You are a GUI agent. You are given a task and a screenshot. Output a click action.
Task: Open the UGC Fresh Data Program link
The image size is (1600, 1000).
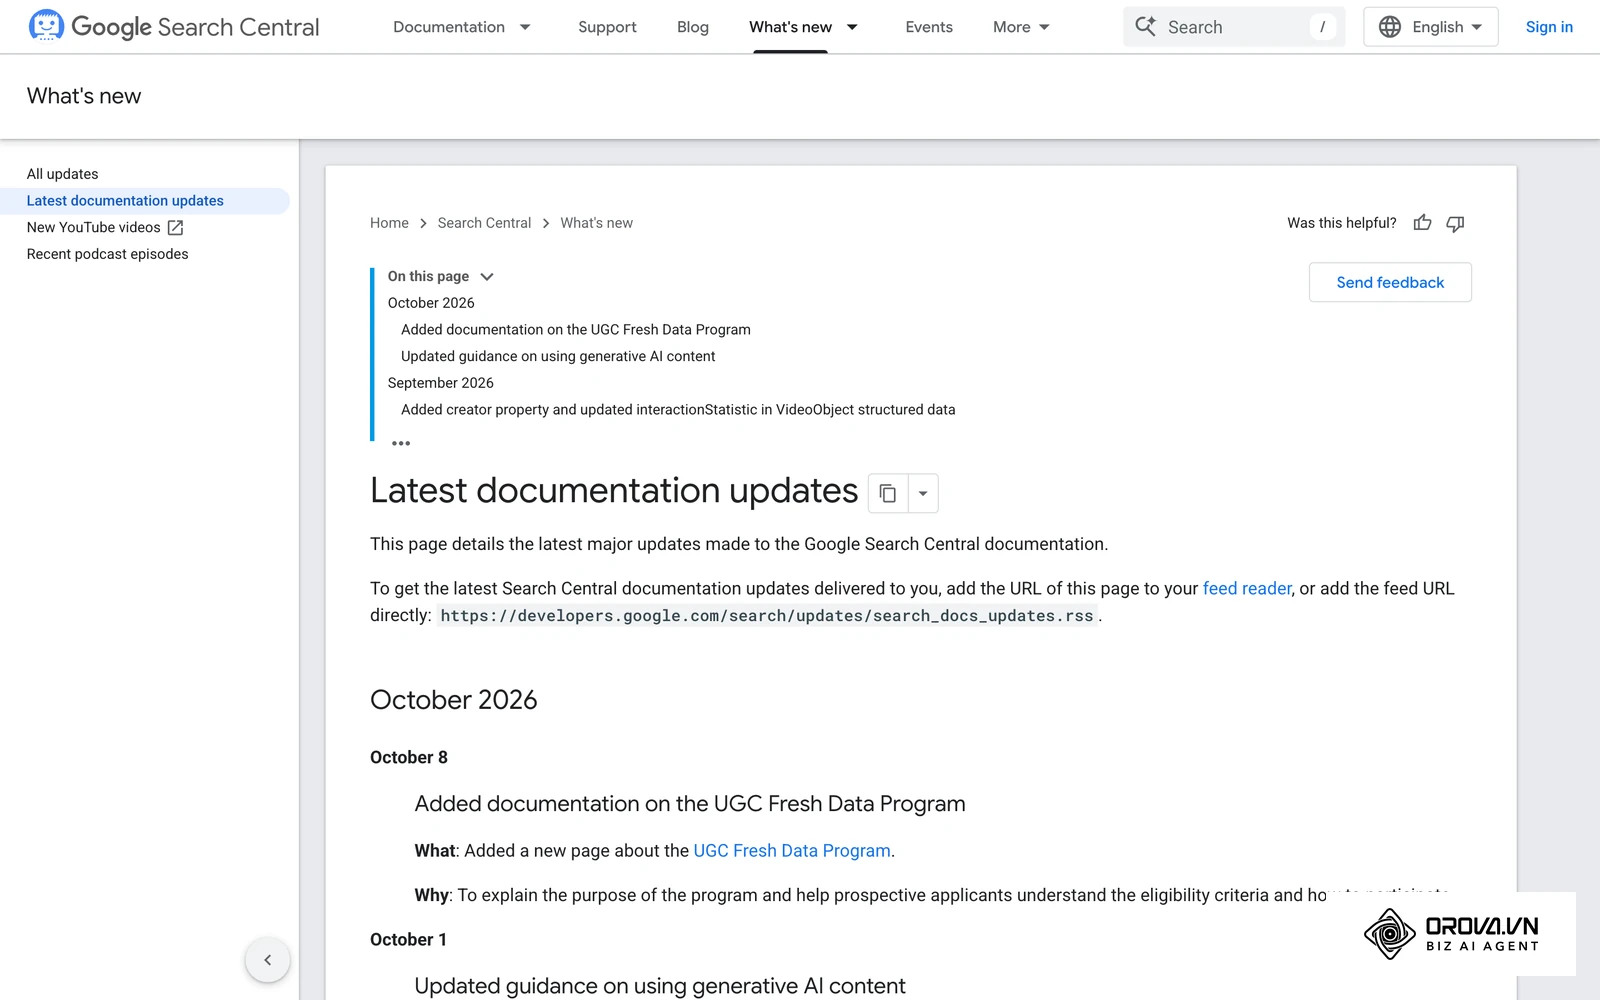click(x=791, y=850)
